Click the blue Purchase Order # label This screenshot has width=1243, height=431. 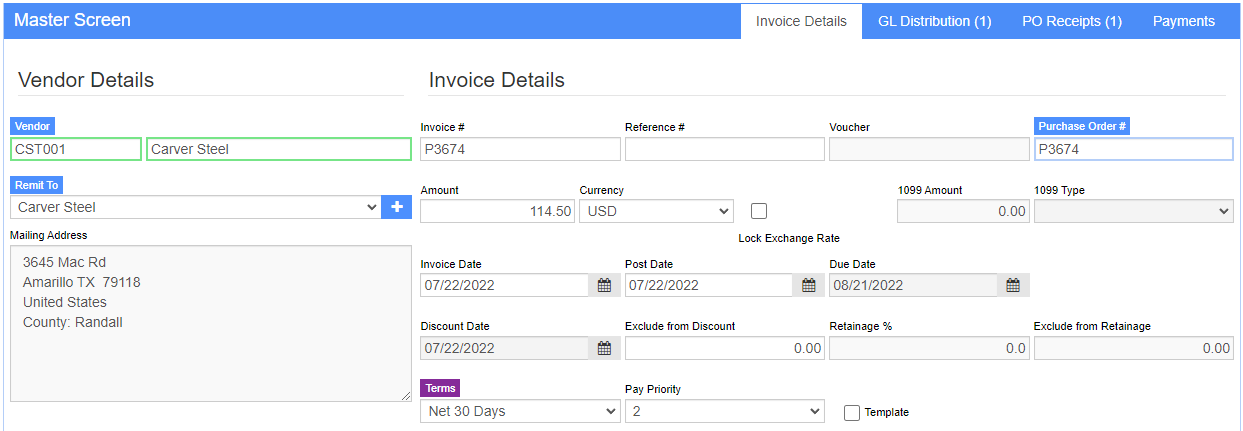click(x=1082, y=126)
